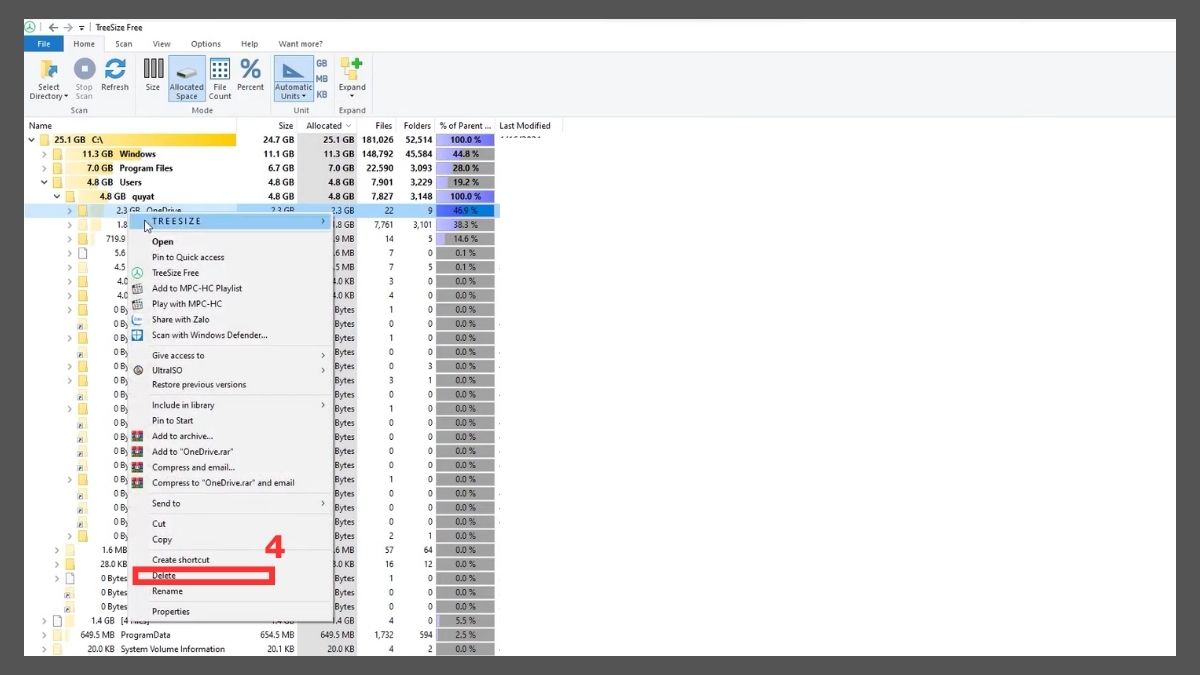This screenshot has width=1200, height=675.
Task: Choose Copy in the context menu
Action: [x=230, y=539]
